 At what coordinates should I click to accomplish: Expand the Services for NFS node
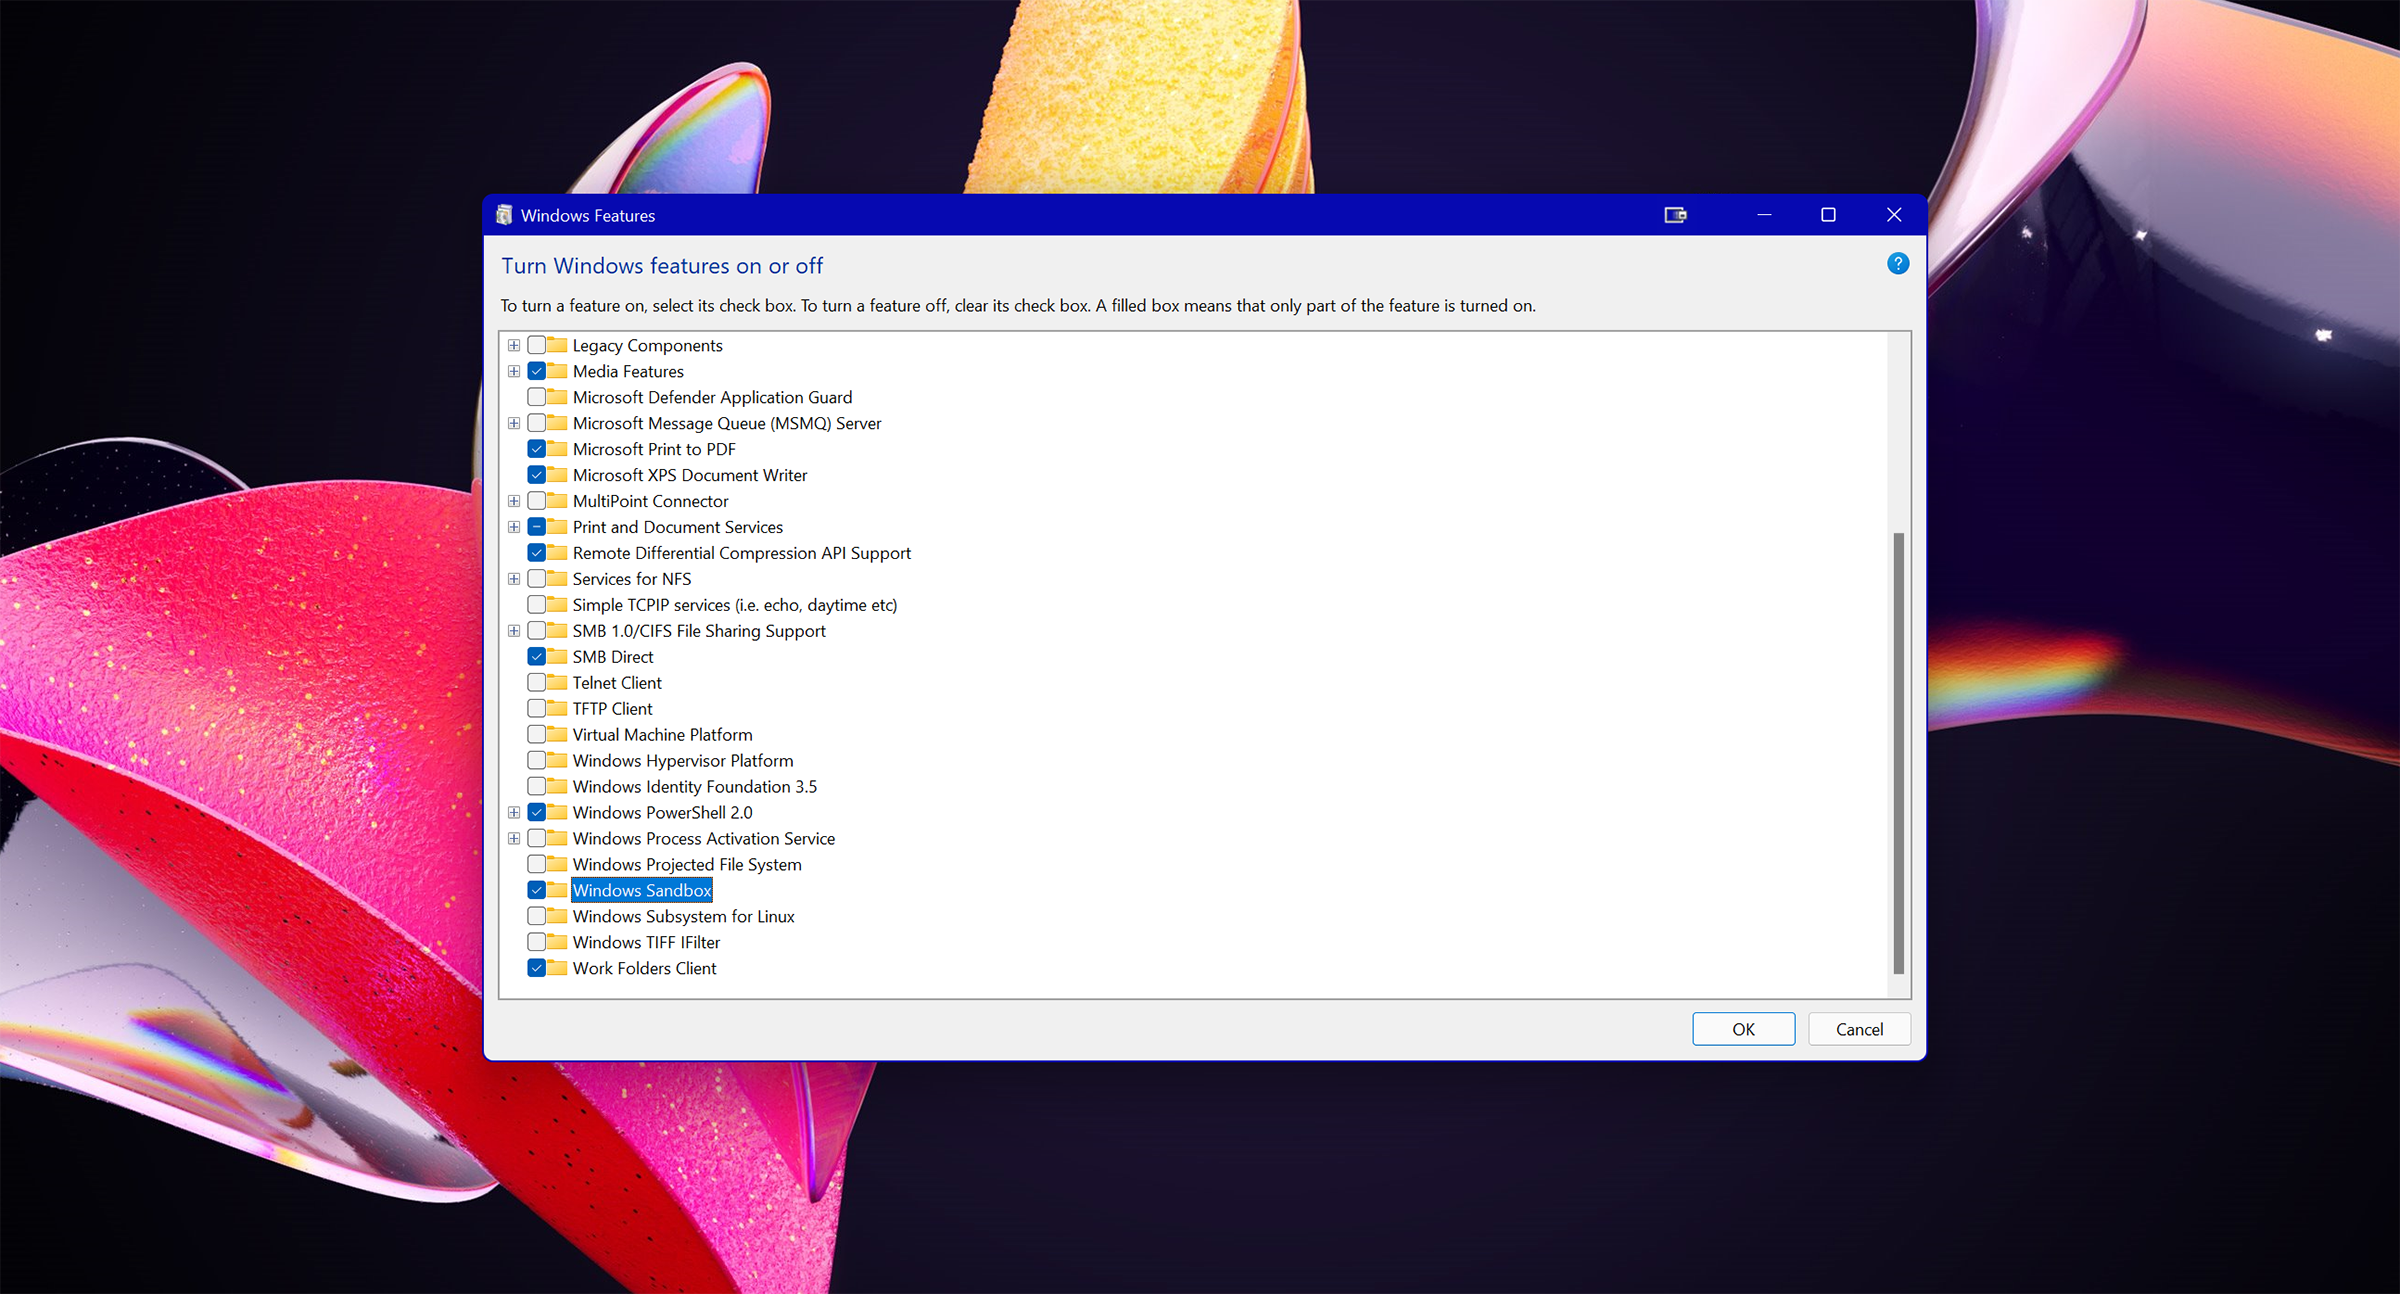click(x=514, y=578)
